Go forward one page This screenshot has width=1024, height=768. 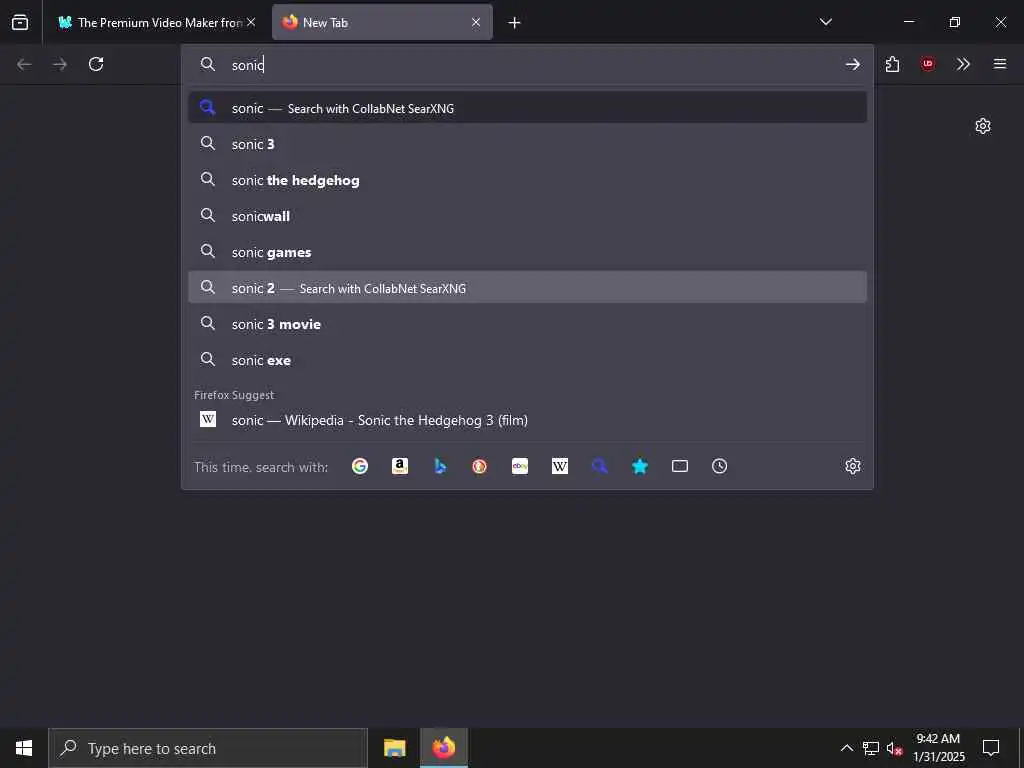tap(60, 64)
